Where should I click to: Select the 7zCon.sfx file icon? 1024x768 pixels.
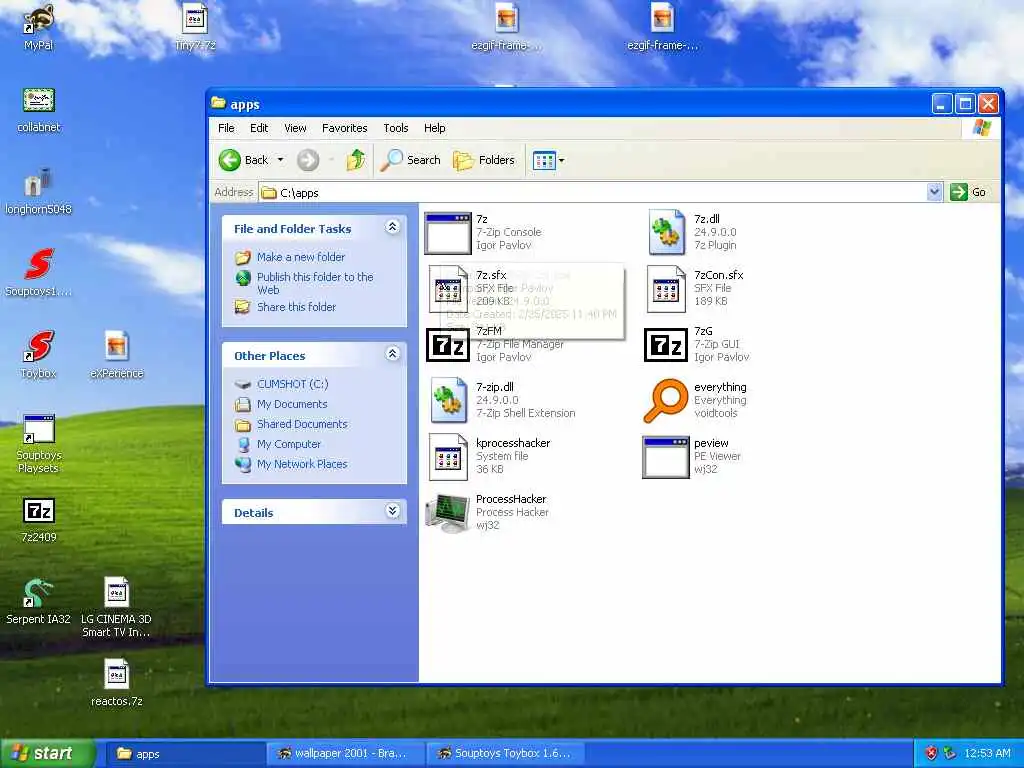666,289
